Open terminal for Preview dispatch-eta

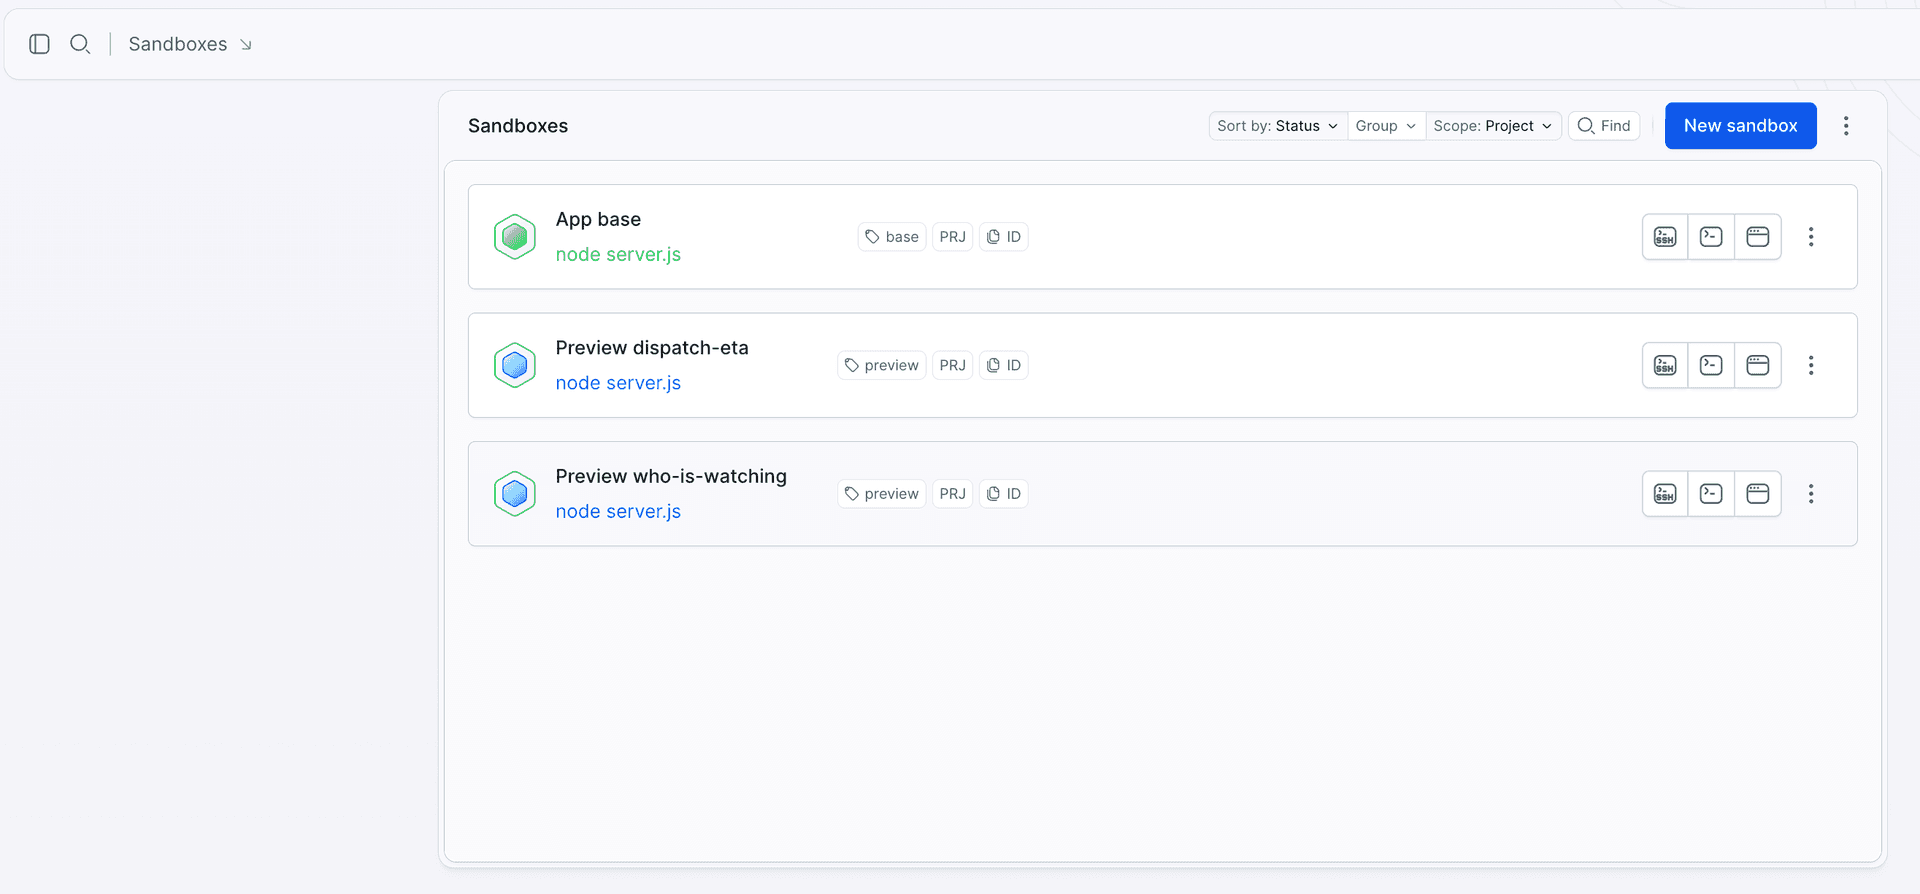(1711, 365)
